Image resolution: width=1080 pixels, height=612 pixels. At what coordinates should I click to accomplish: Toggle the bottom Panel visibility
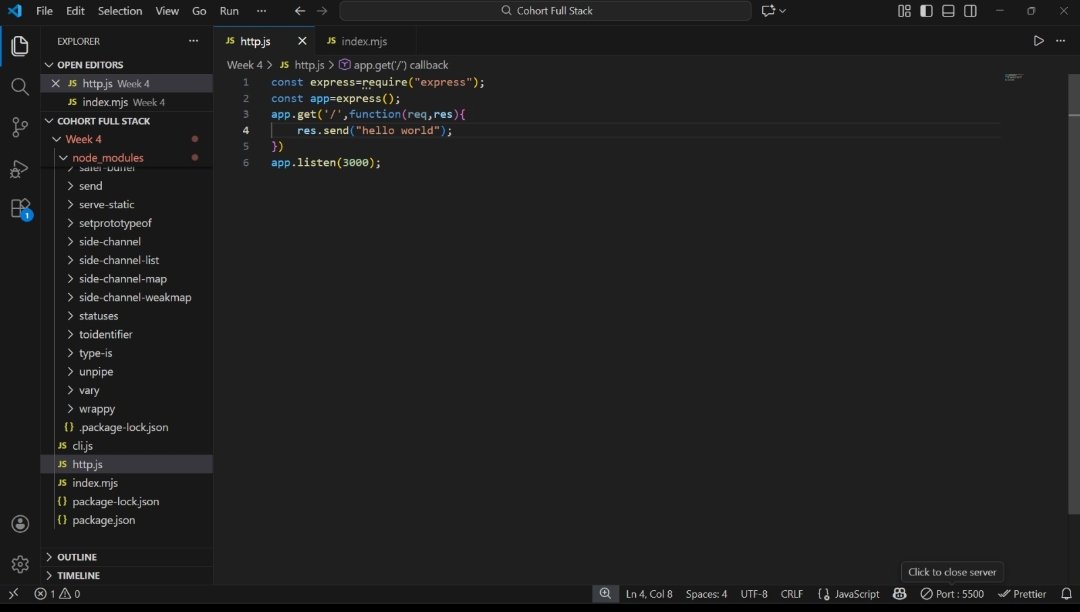(x=948, y=11)
